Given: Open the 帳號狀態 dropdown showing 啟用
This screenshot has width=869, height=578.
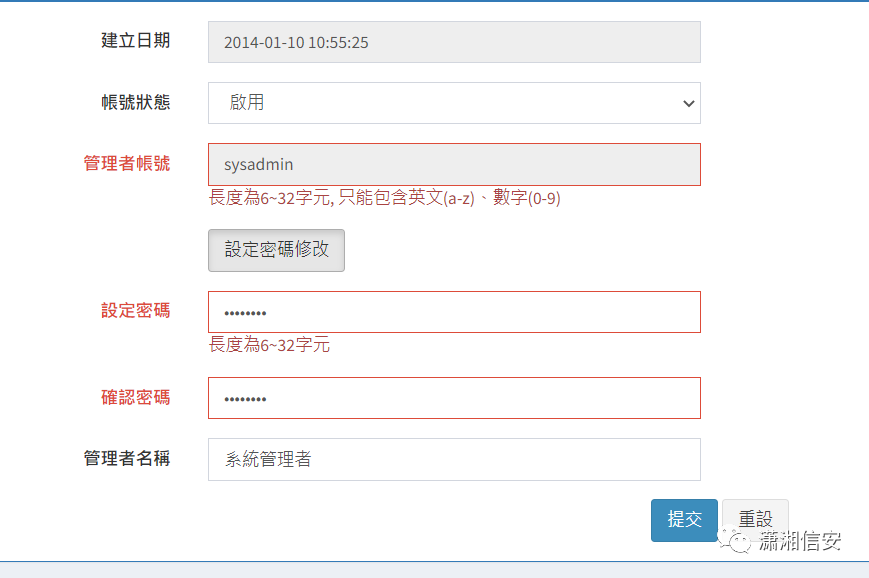Looking at the screenshot, I should point(454,103).
